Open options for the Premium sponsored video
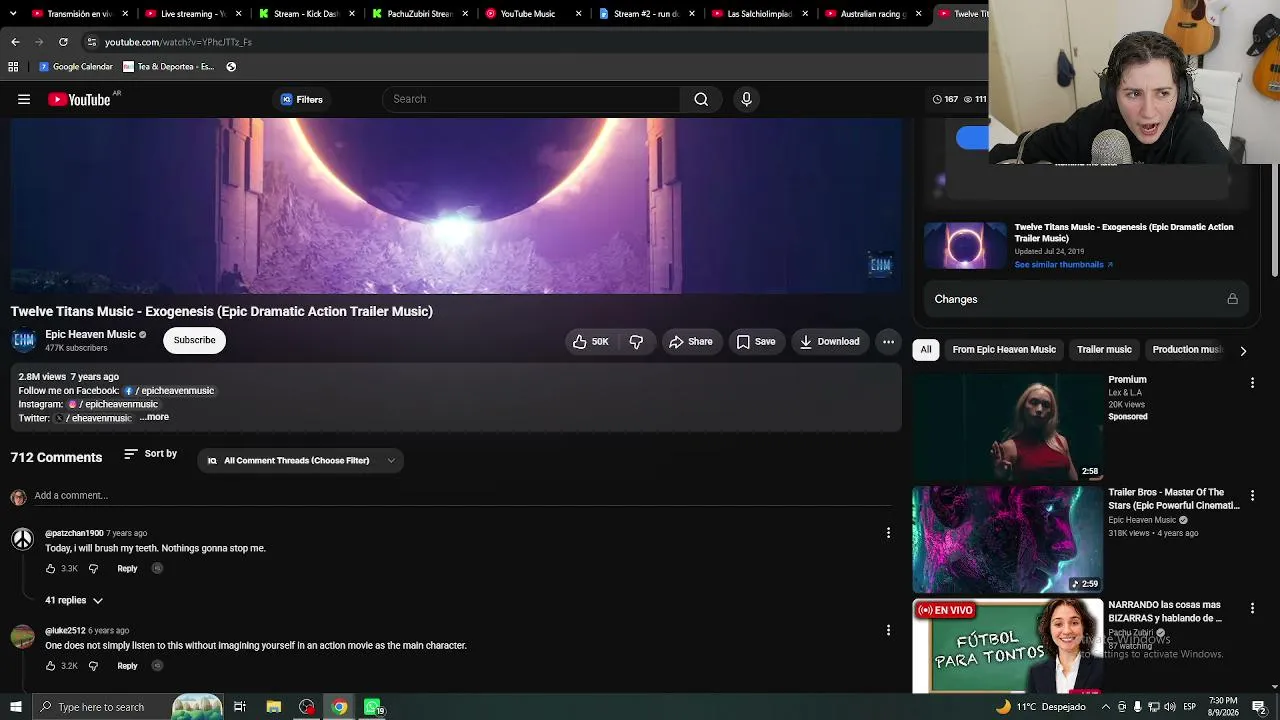Image resolution: width=1280 pixels, height=720 pixels. tap(1252, 383)
